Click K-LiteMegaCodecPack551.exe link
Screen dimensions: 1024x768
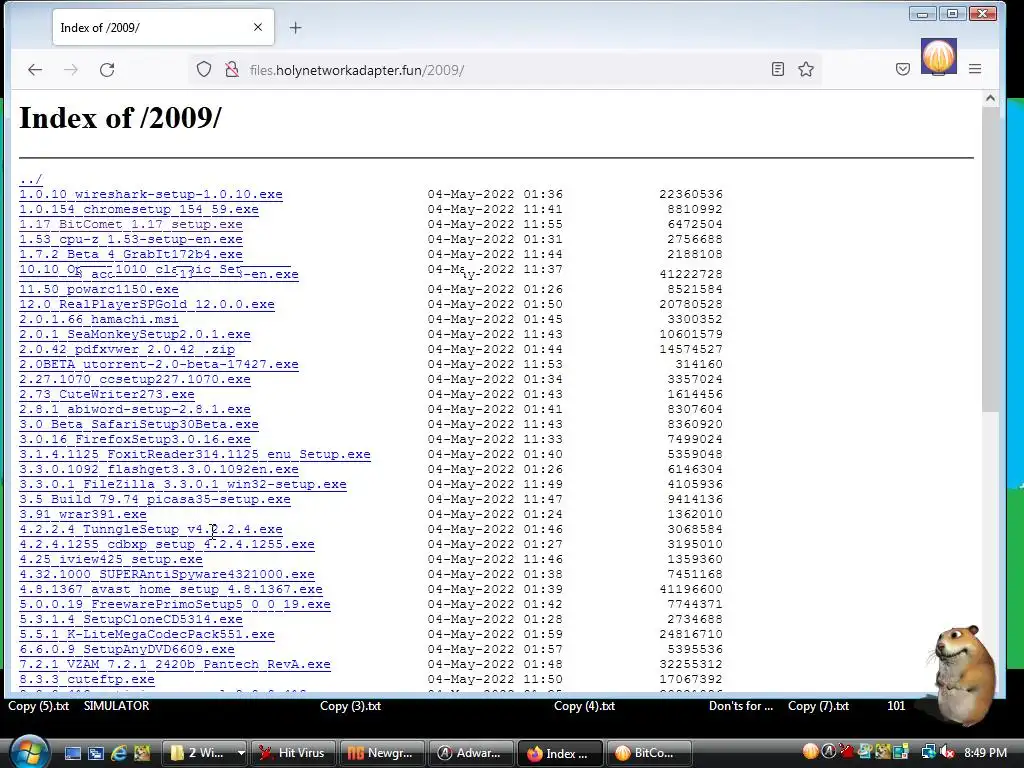coord(147,634)
